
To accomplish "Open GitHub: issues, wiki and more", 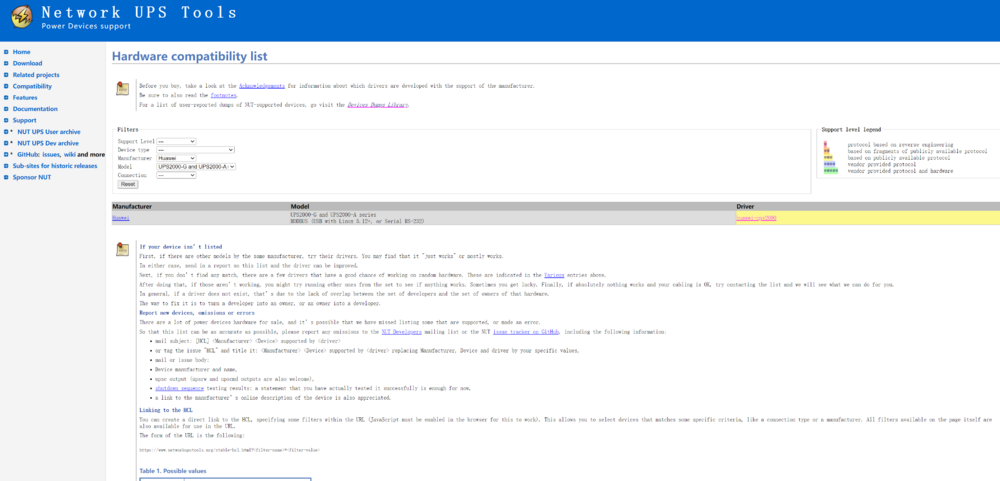I will (61, 154).
